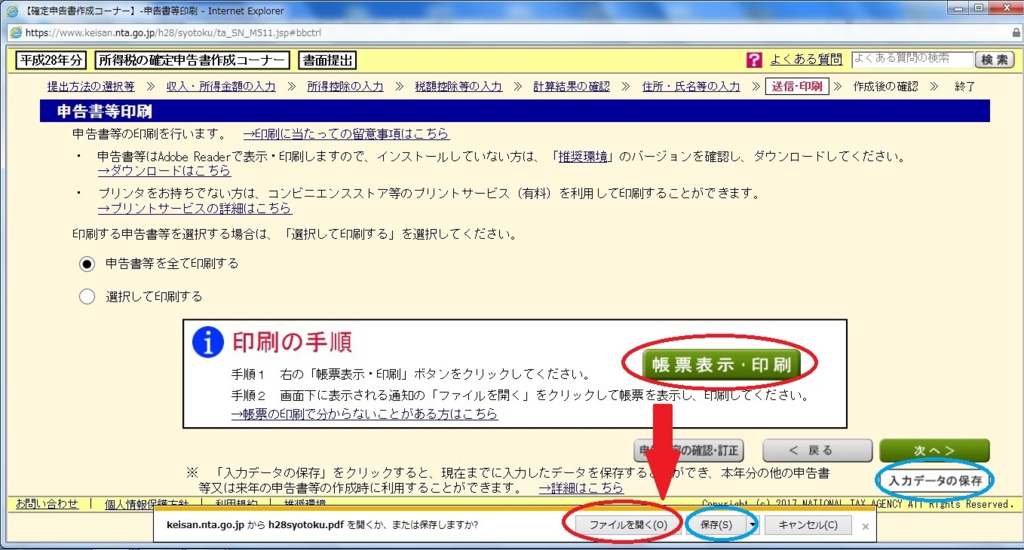The width and height of the screenshot is (1024, 550).
Task: Click the 検索 search button
Action: pyautogui.click(x=995, y=59)
